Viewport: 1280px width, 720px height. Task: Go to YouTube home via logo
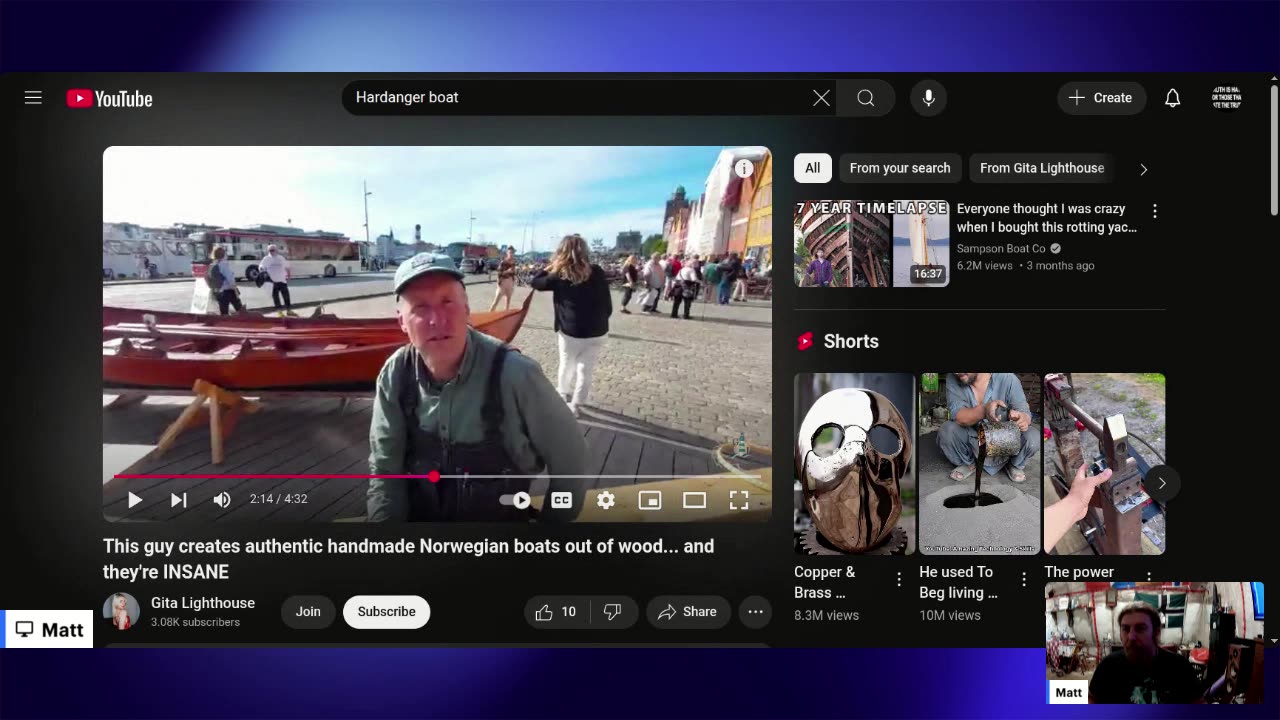tap(110, 98)
